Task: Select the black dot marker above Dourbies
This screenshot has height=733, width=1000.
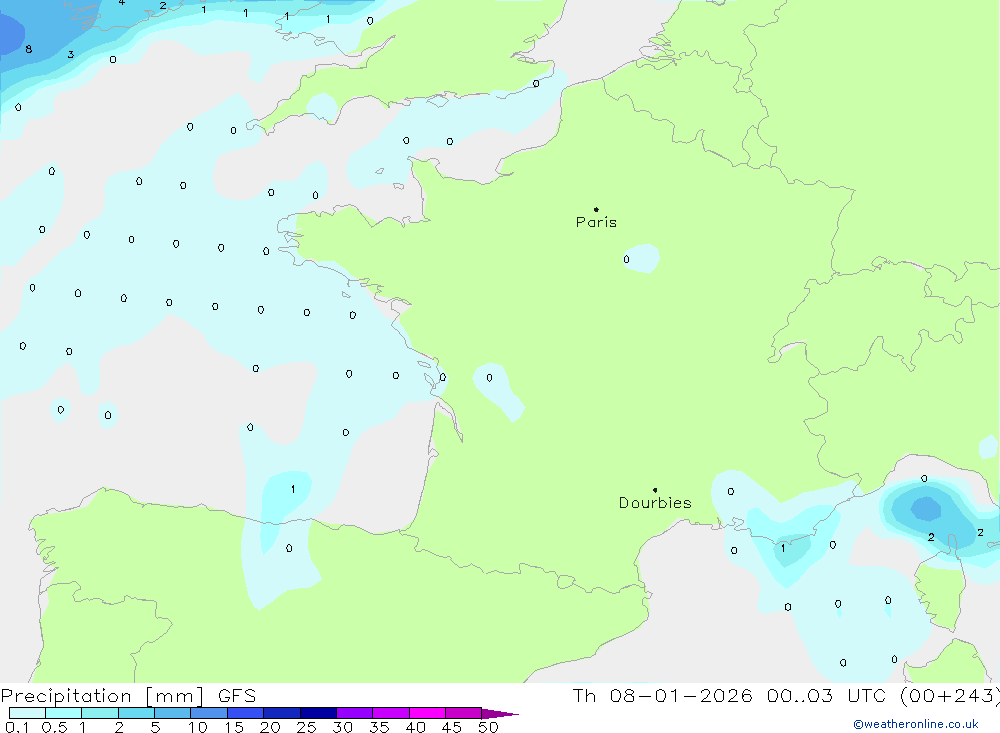Action: (x=655, y=490)
